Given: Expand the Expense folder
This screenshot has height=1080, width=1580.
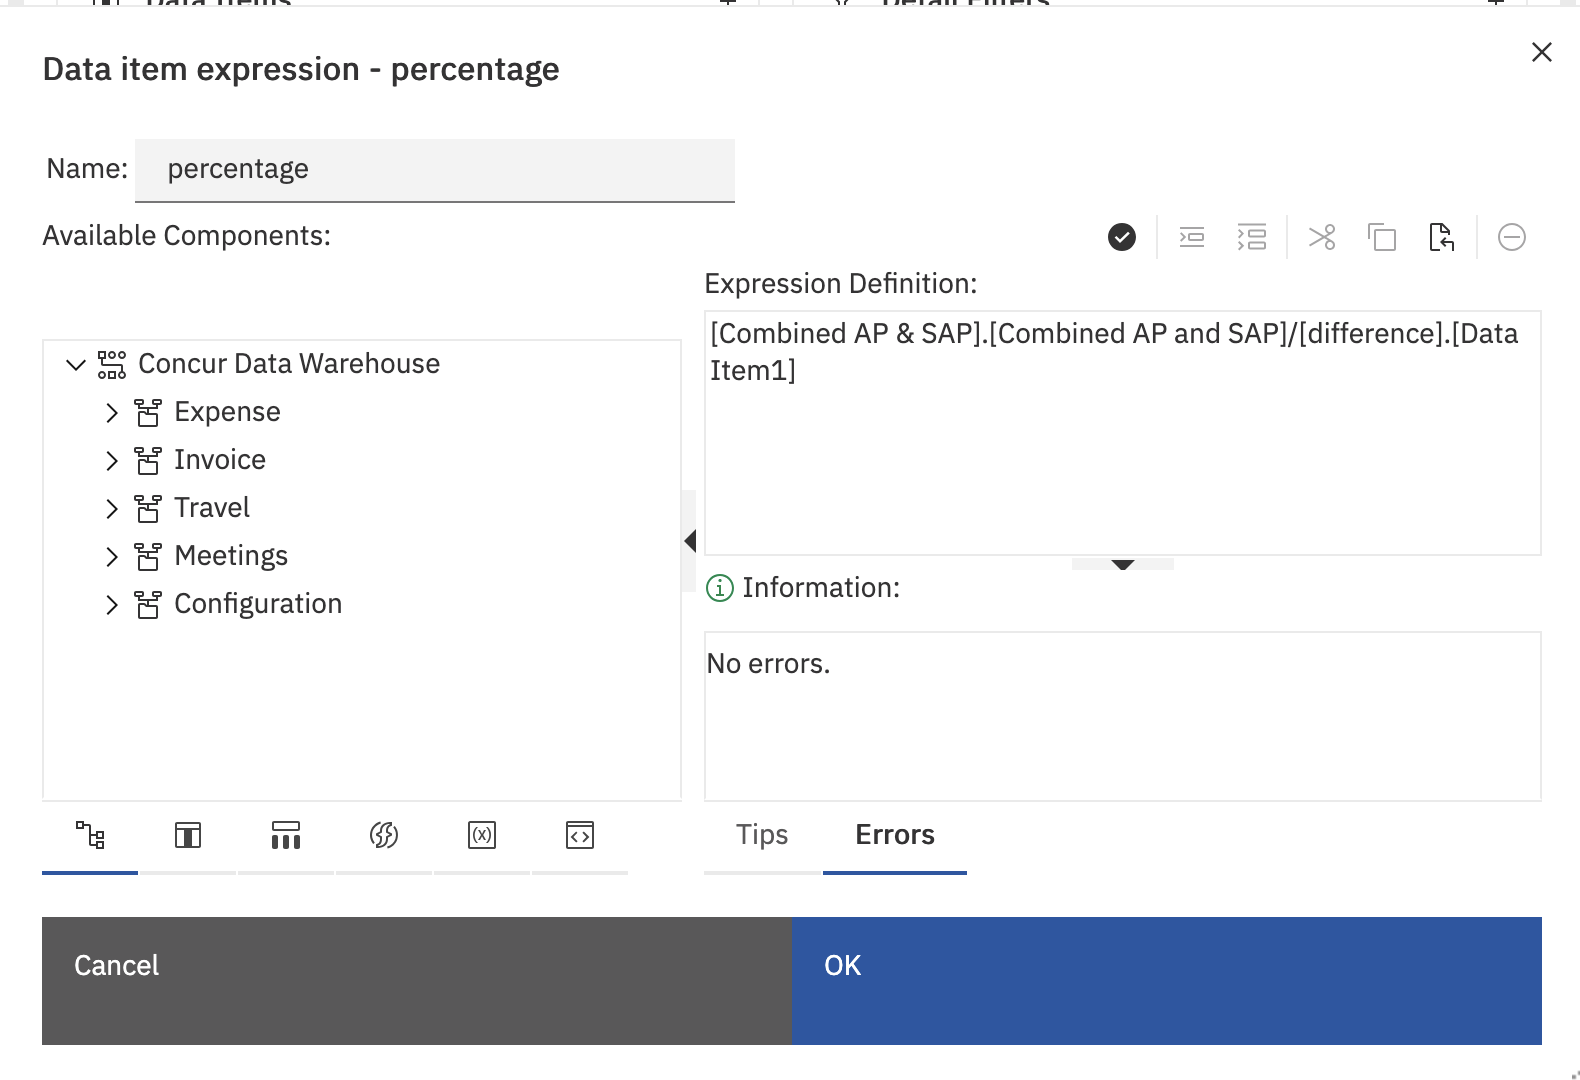Looking at the screenshot, I should [x=112, y=413].
